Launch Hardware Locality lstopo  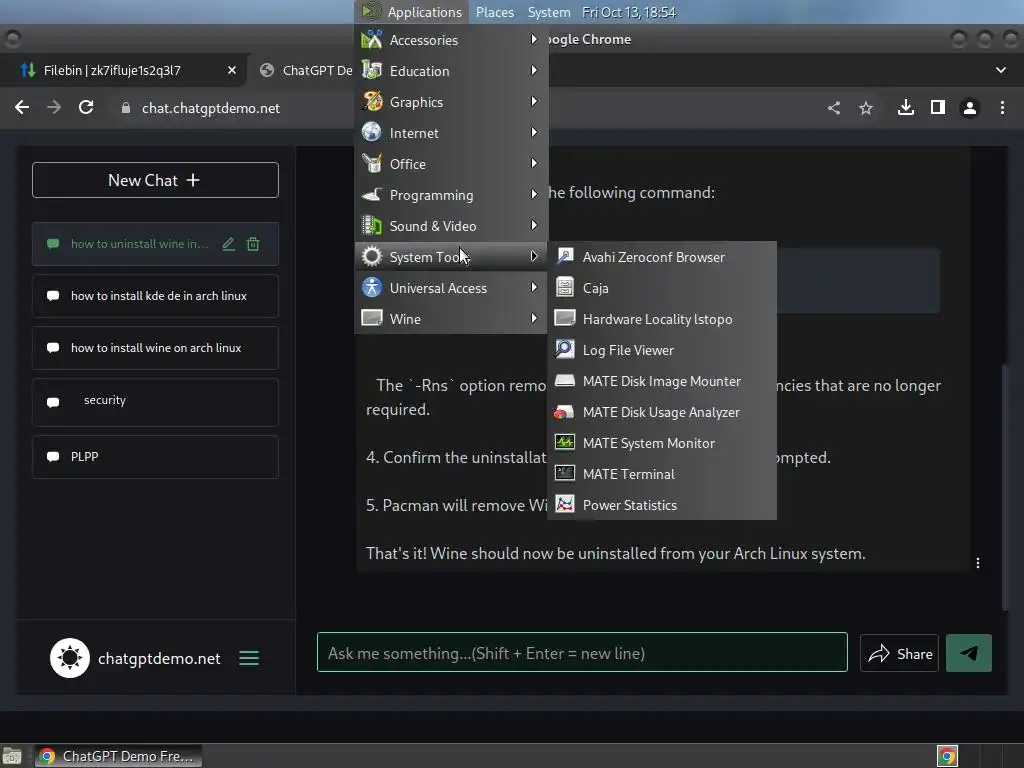pos(662,319)
